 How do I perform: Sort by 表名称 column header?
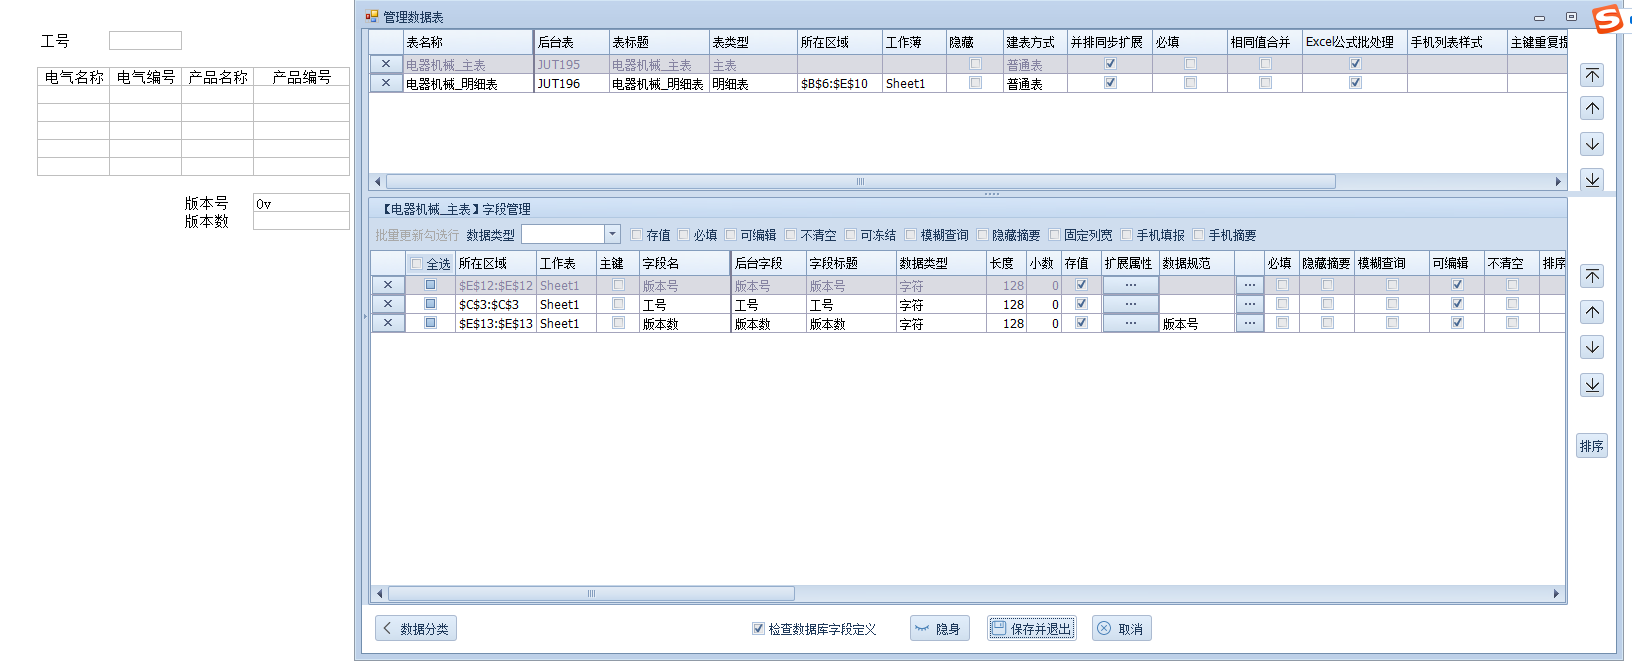pyautogui.click(x=467, y=42)
